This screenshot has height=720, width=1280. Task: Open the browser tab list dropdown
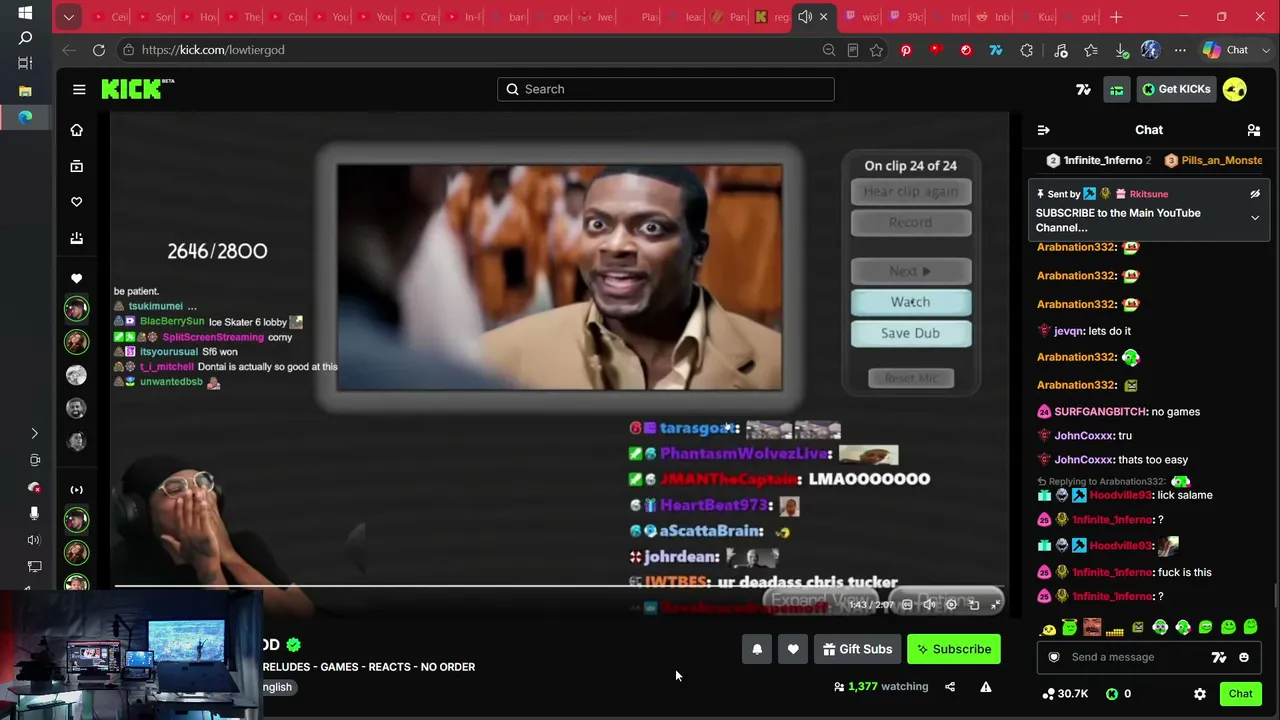coord(68,17)
